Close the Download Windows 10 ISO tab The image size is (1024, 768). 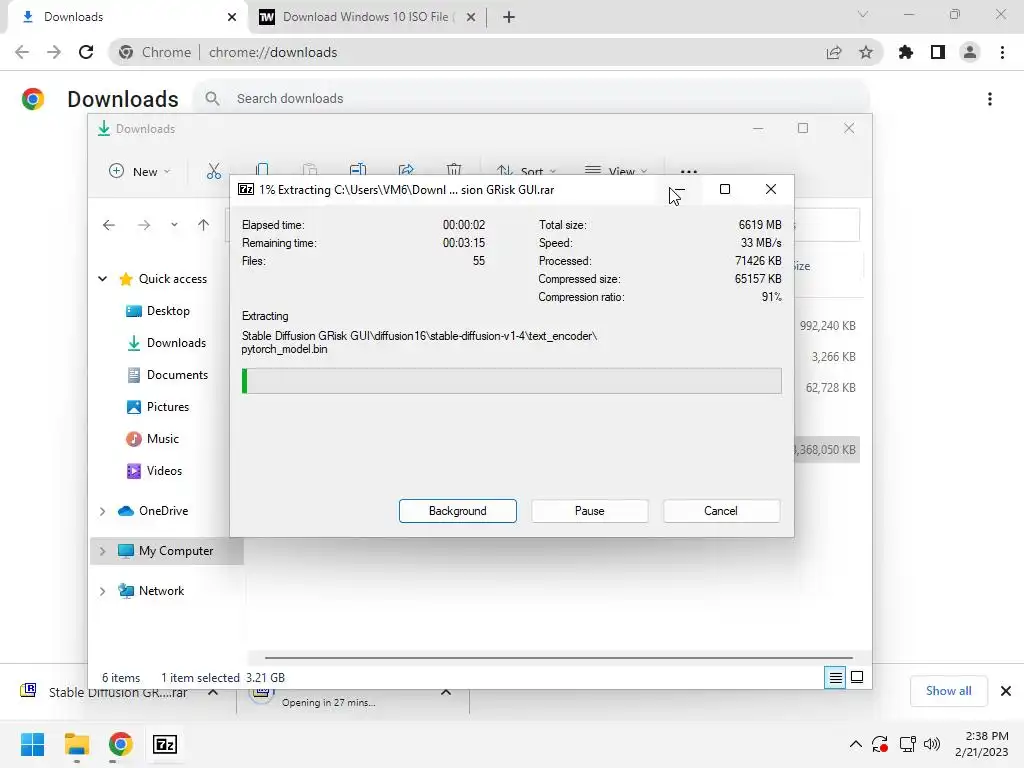pos(471,17)
